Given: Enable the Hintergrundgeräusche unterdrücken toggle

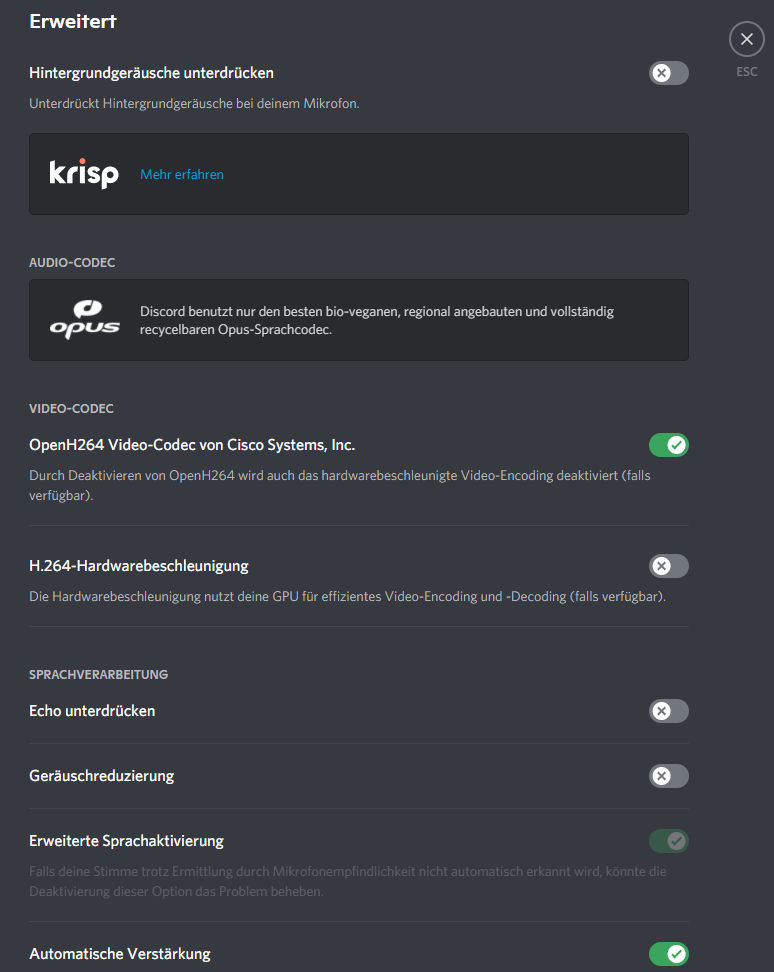Looking at the screenshot, I should click(668, 73).
